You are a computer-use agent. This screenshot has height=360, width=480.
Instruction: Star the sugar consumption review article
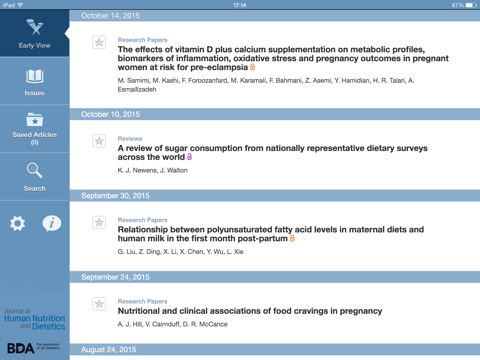tap(99, 141)
